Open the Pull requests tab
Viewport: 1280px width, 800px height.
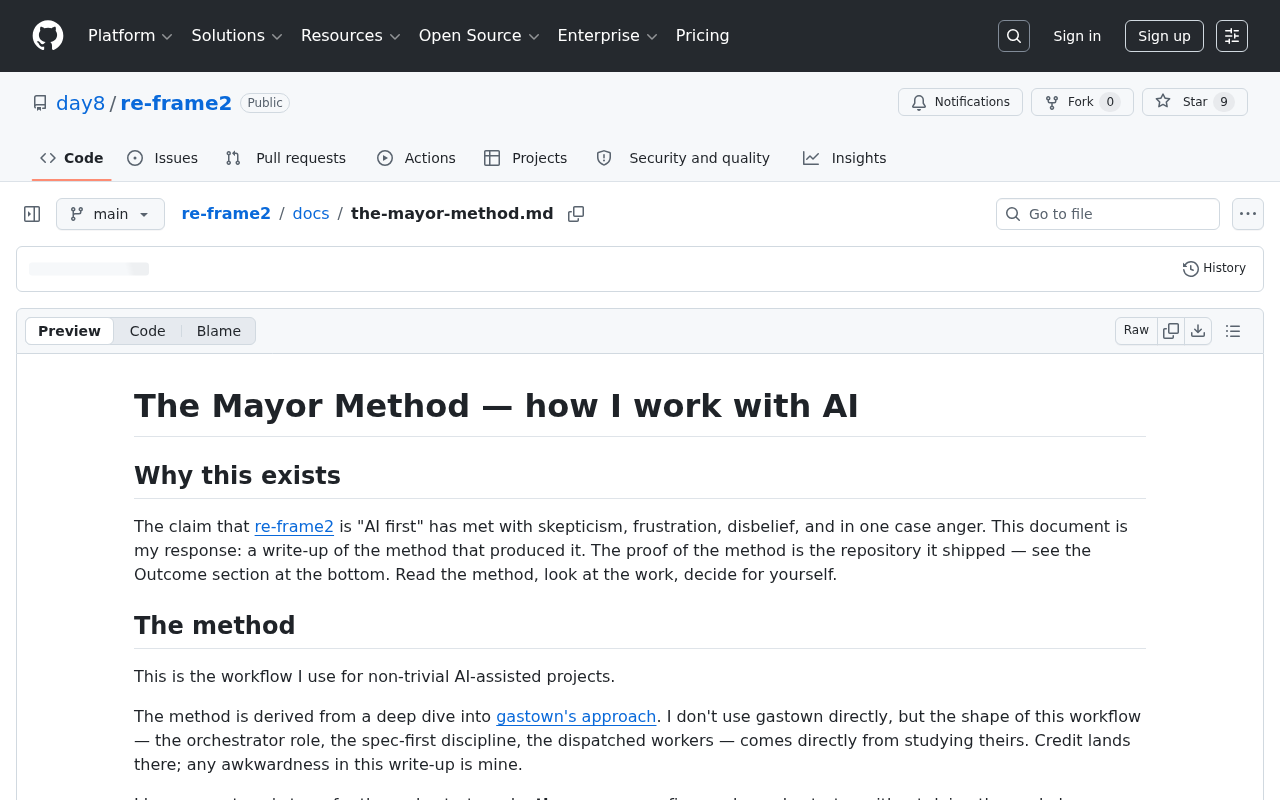click(x=286, y=158)
